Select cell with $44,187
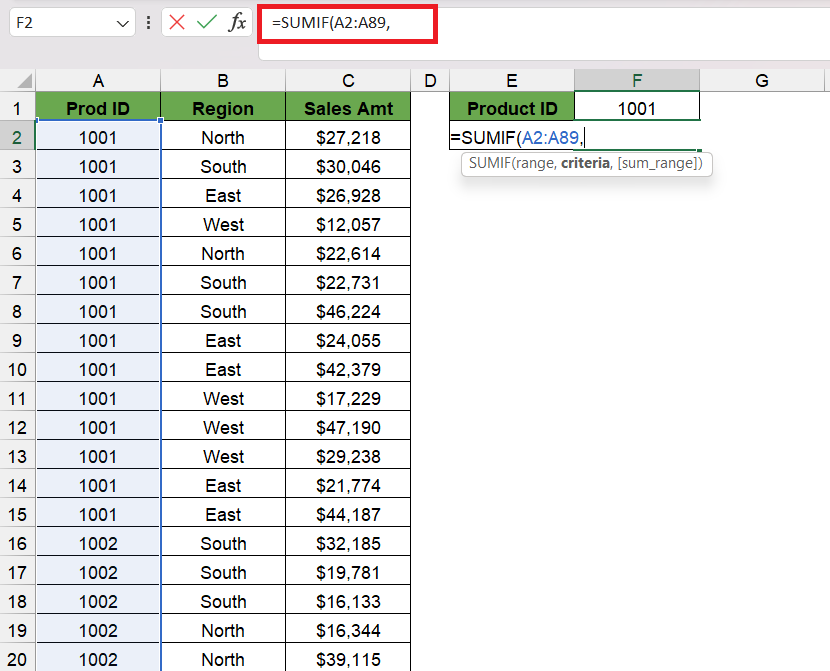830x671 pixels. [x=348, y=514]
